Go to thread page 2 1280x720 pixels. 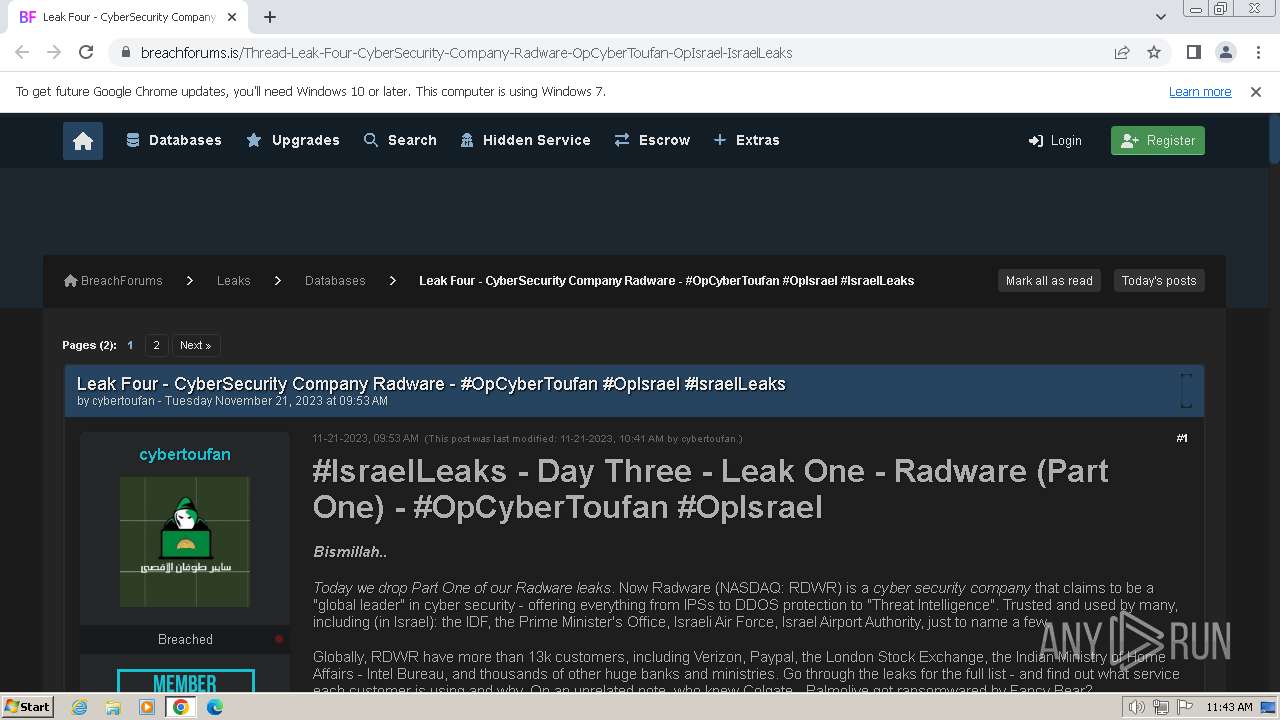pos(156,345)
